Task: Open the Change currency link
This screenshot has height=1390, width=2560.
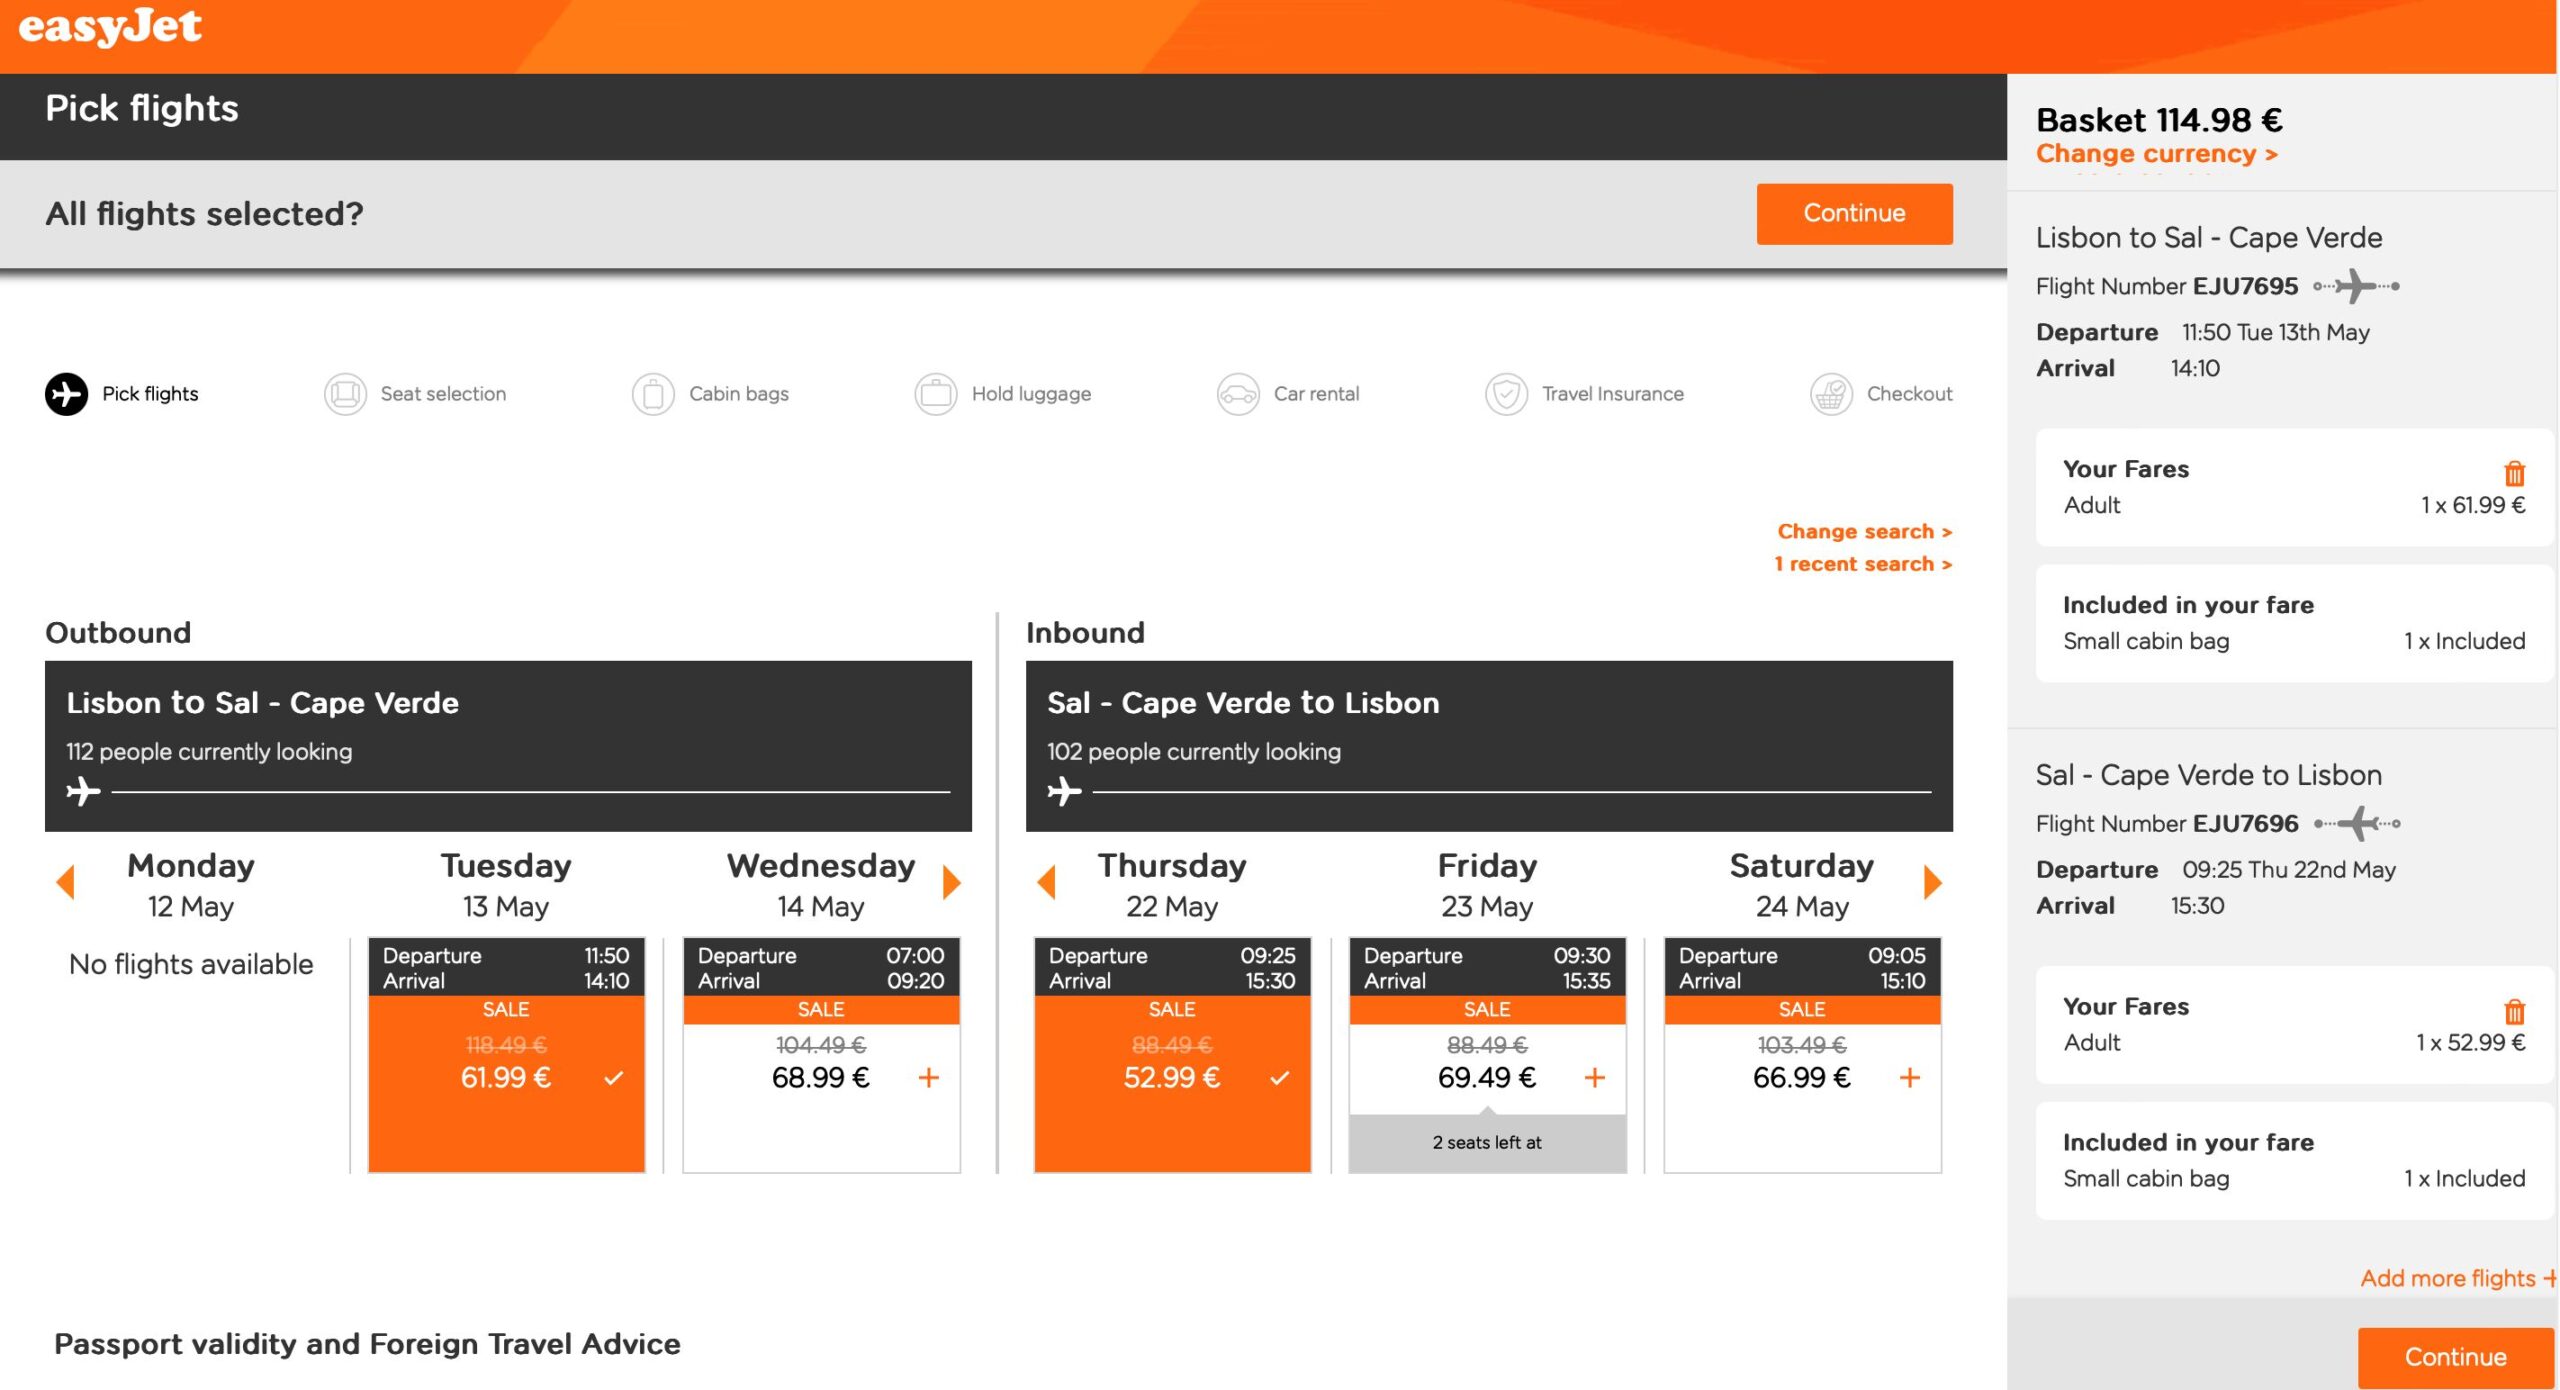Action: tap(2157, 154)
